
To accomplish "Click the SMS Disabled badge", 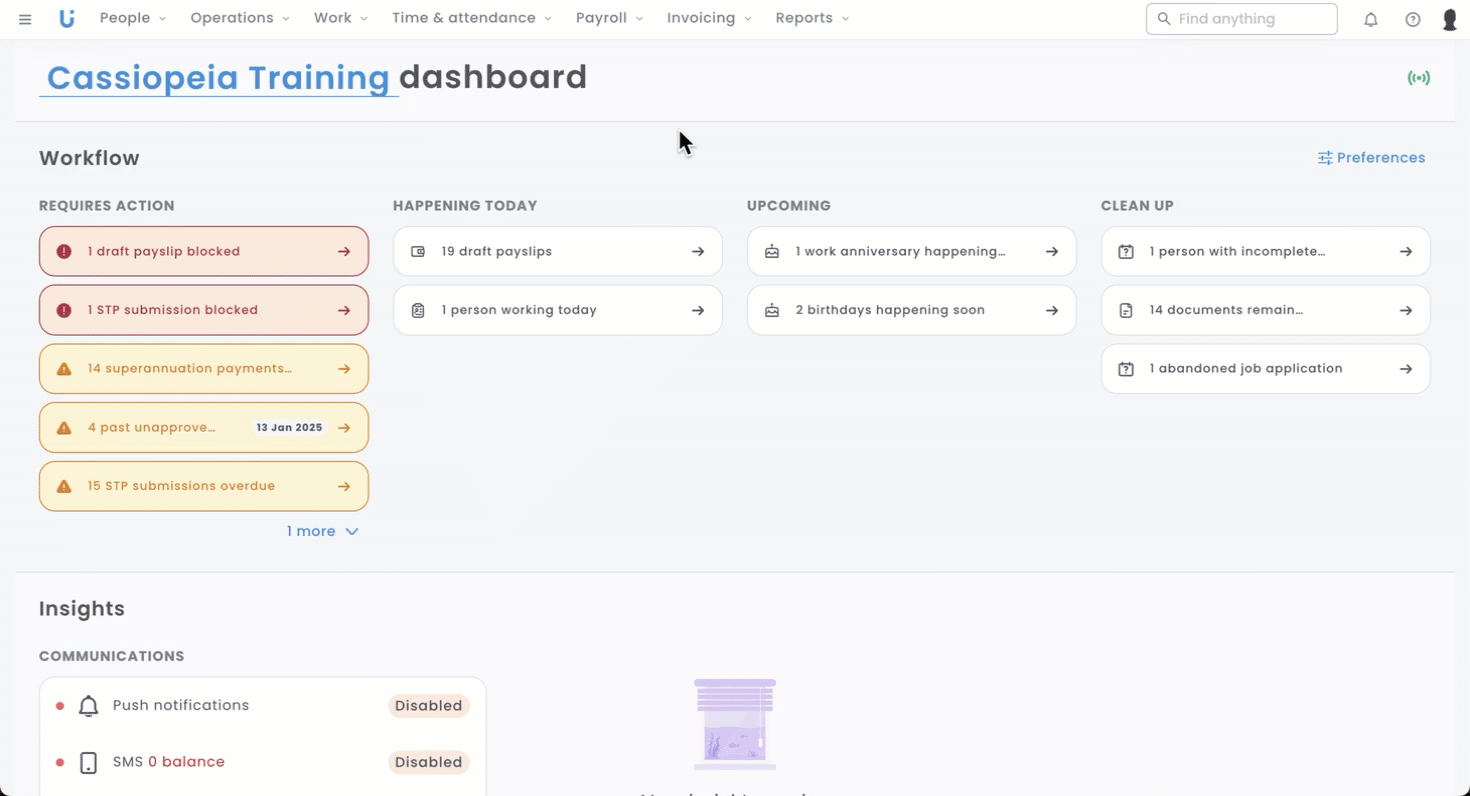I will tap(428, 762).
